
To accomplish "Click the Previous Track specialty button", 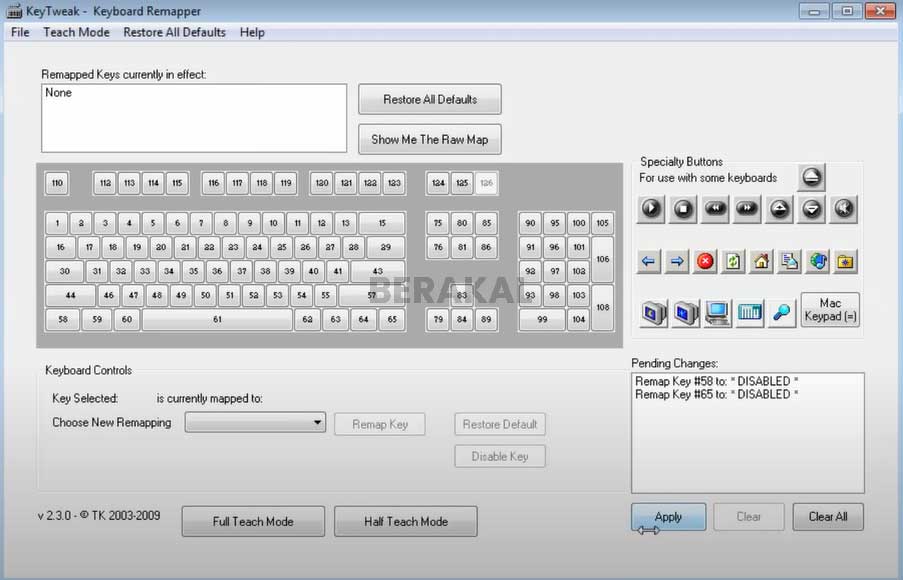I will pos(715,209).
